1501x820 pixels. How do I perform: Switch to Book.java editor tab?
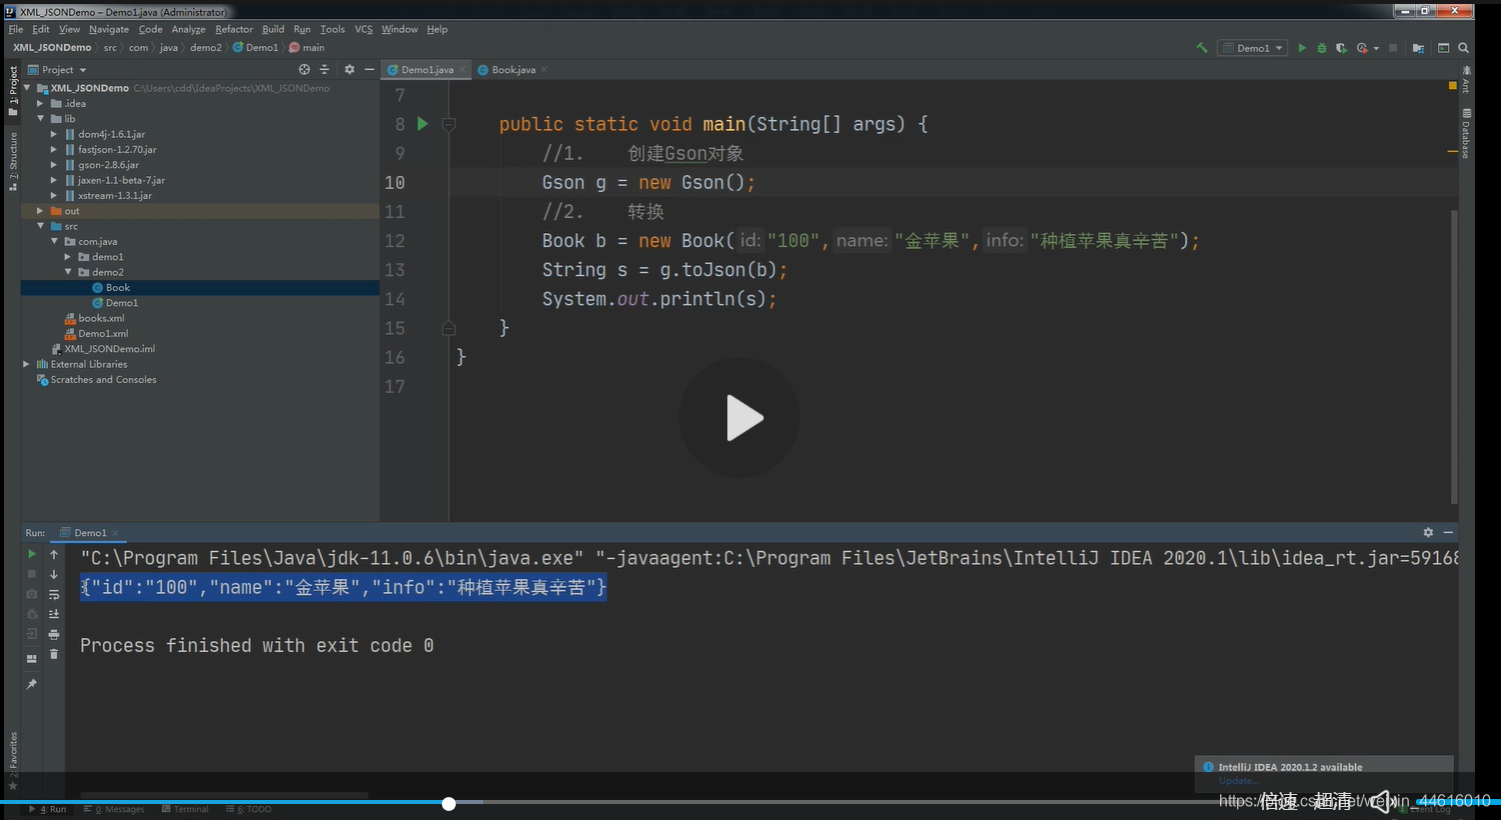513,70
